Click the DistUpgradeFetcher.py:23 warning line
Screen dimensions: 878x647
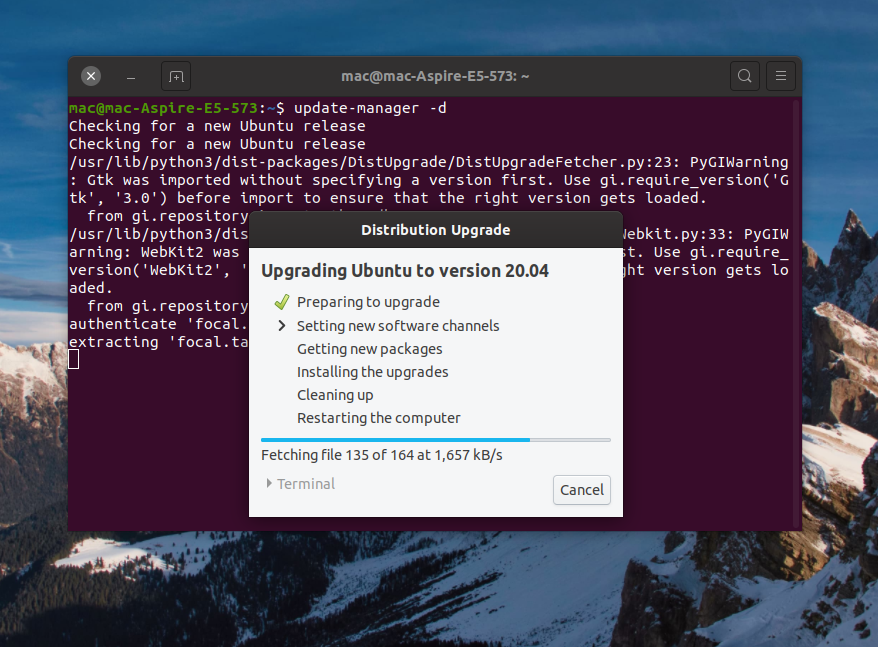click(428, 162)
